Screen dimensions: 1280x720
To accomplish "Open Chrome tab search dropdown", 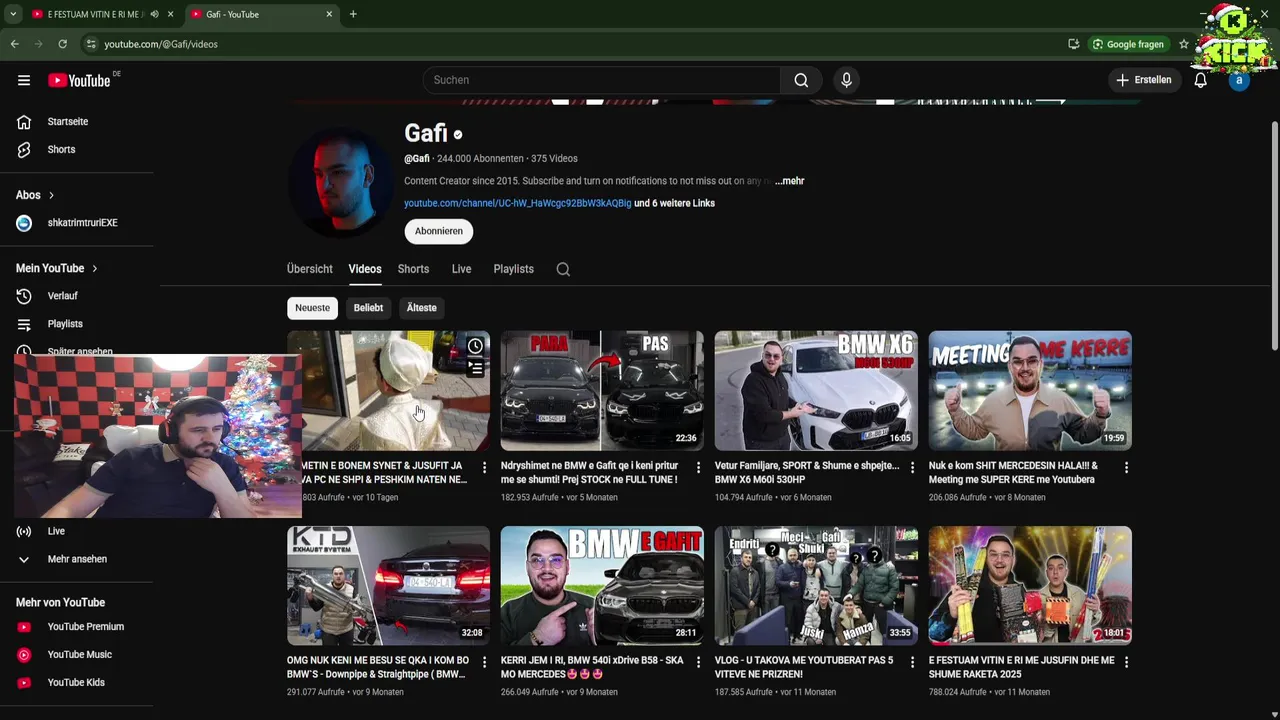I will 12,14.
